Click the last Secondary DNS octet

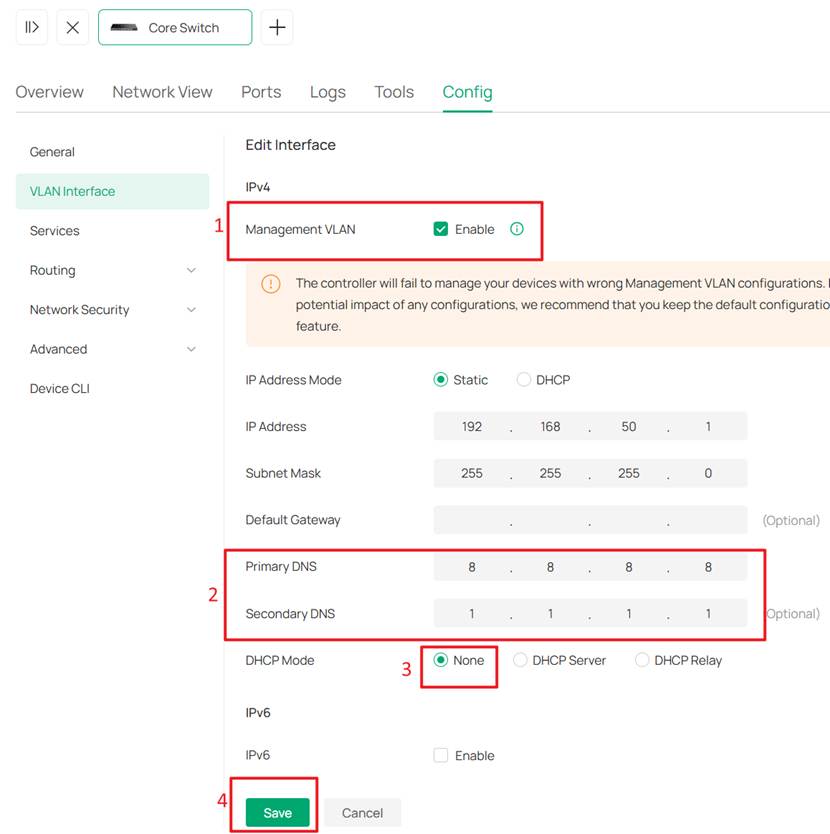click(708, 614)
